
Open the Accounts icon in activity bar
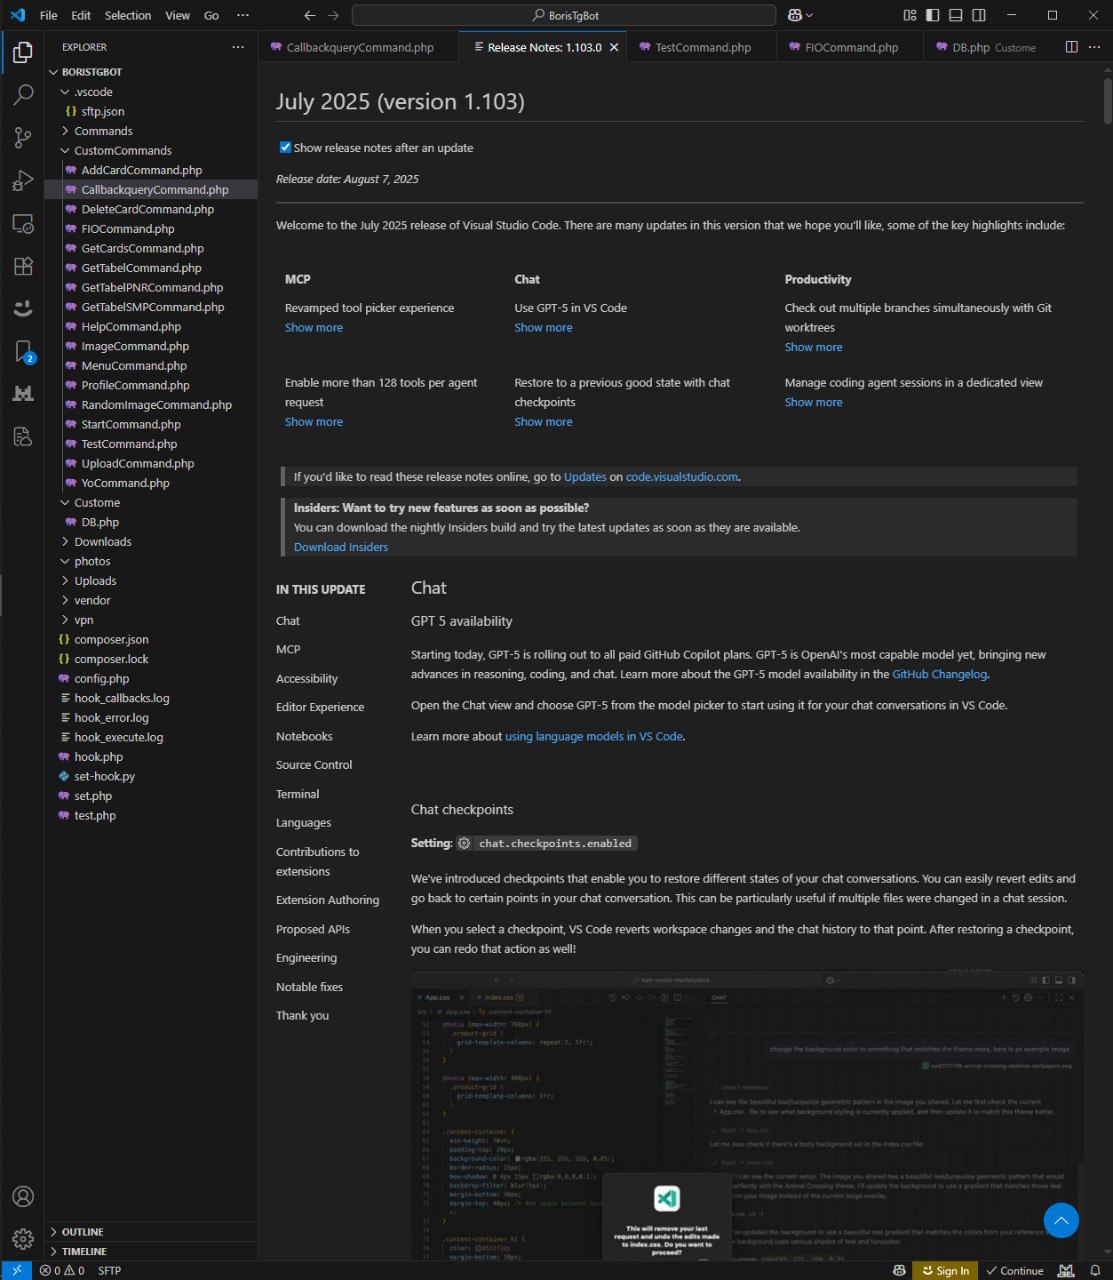[x=22, y=1197]
